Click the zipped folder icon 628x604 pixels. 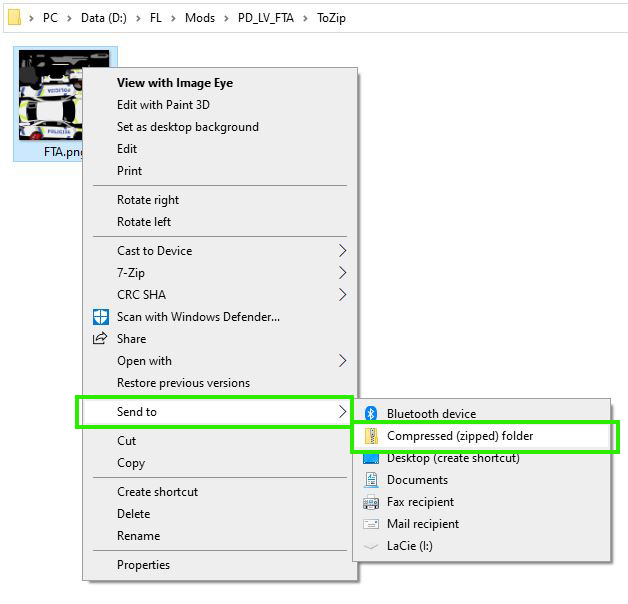pyautogui.click(x=371, y=436)
